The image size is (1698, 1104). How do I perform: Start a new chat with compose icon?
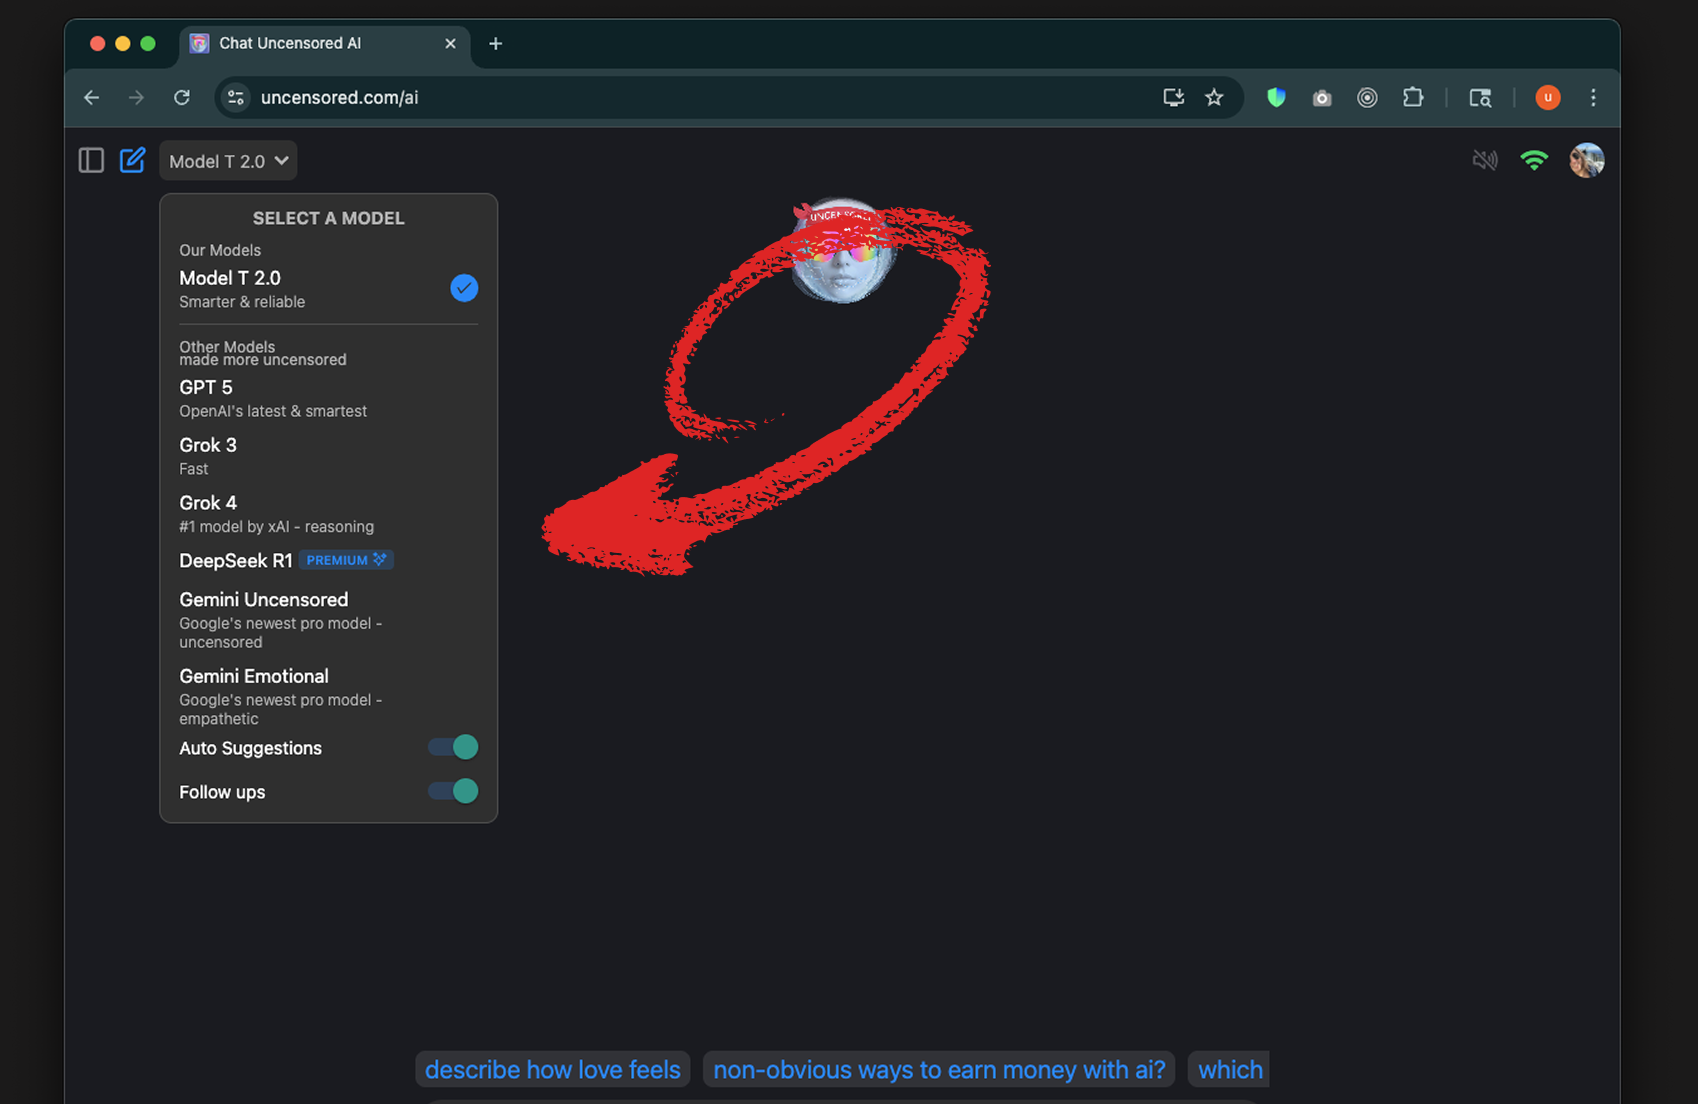point(132,160)
